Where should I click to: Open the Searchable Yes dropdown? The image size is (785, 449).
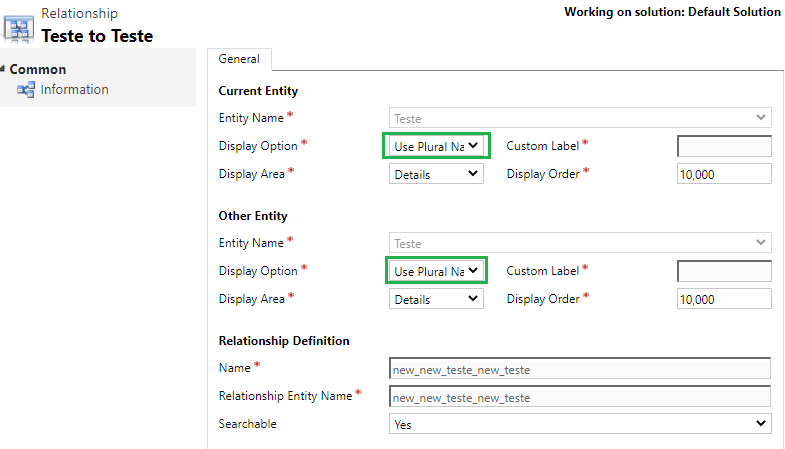pyautogui.click(x=580, y=424)
